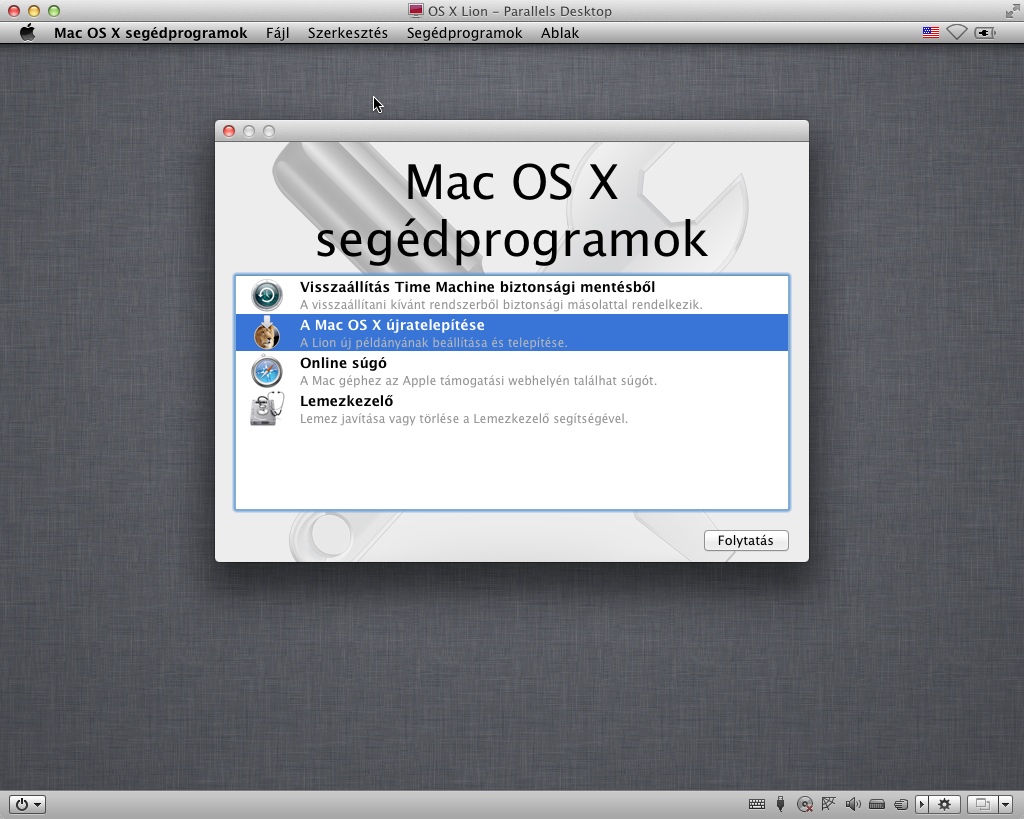Click the Lion installer icon
1024x819 pixels.
266,333
